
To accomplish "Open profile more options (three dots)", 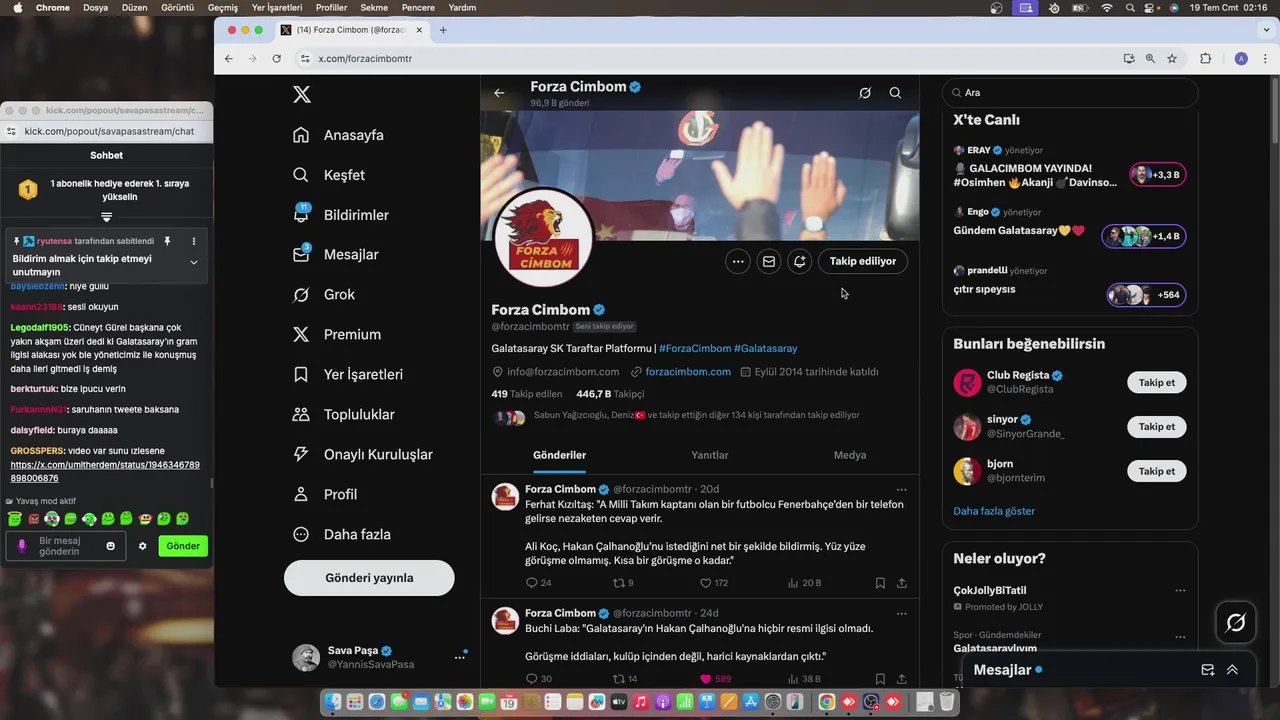I will 738,262.
